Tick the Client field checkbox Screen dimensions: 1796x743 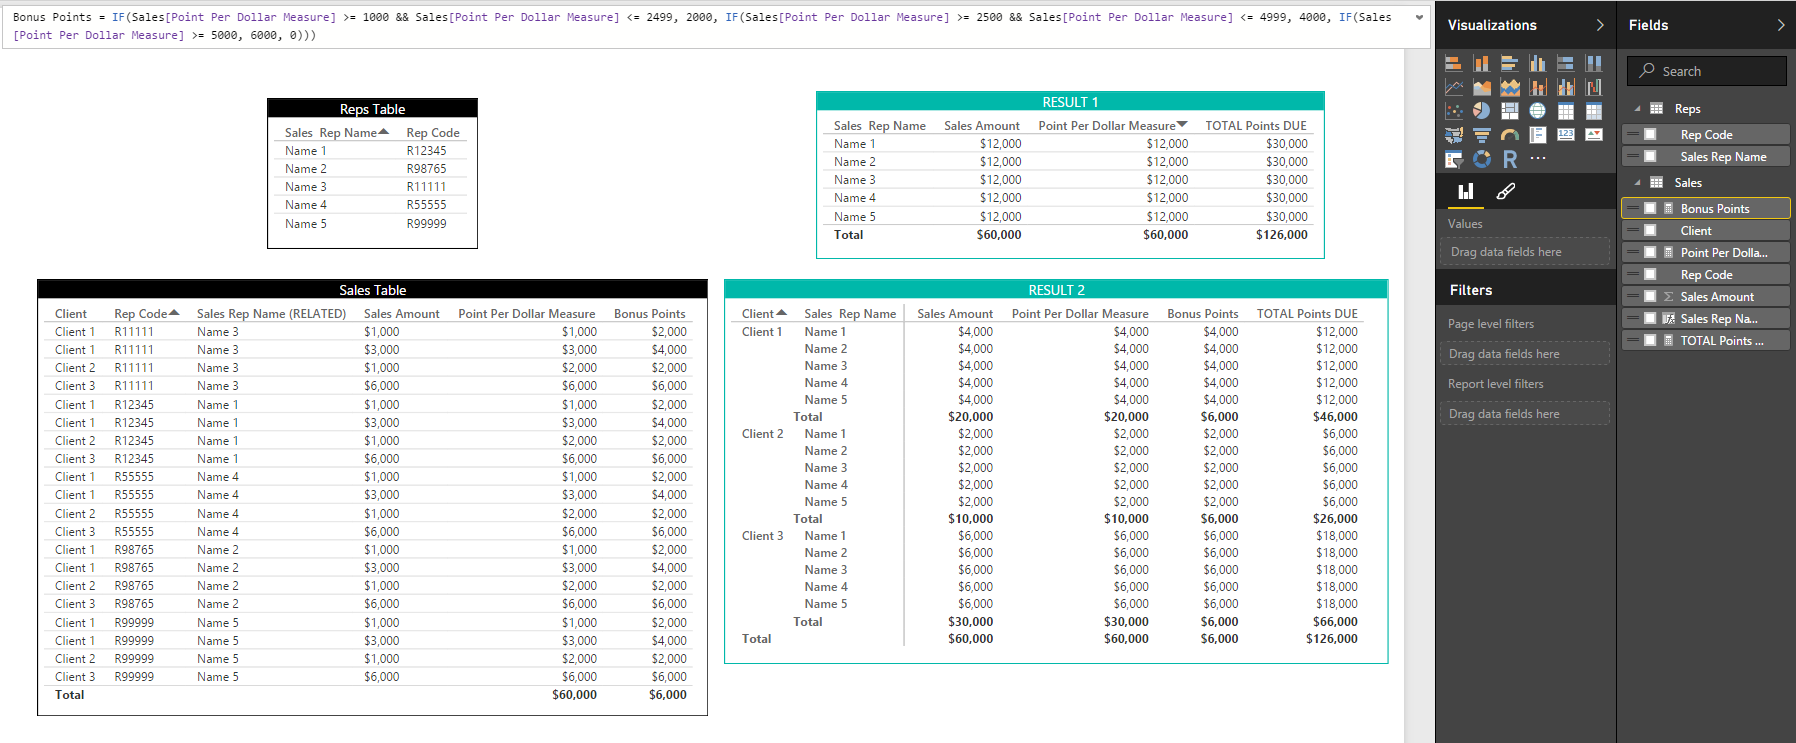(x=1650, y=230)
